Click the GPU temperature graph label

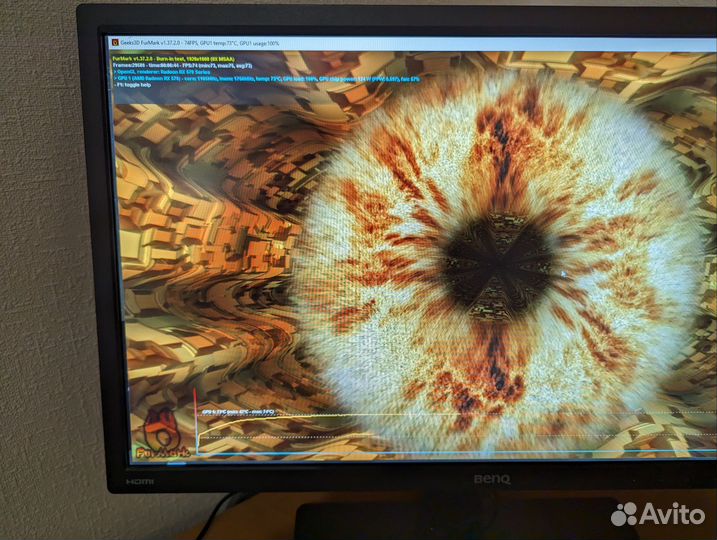[240, 411]
